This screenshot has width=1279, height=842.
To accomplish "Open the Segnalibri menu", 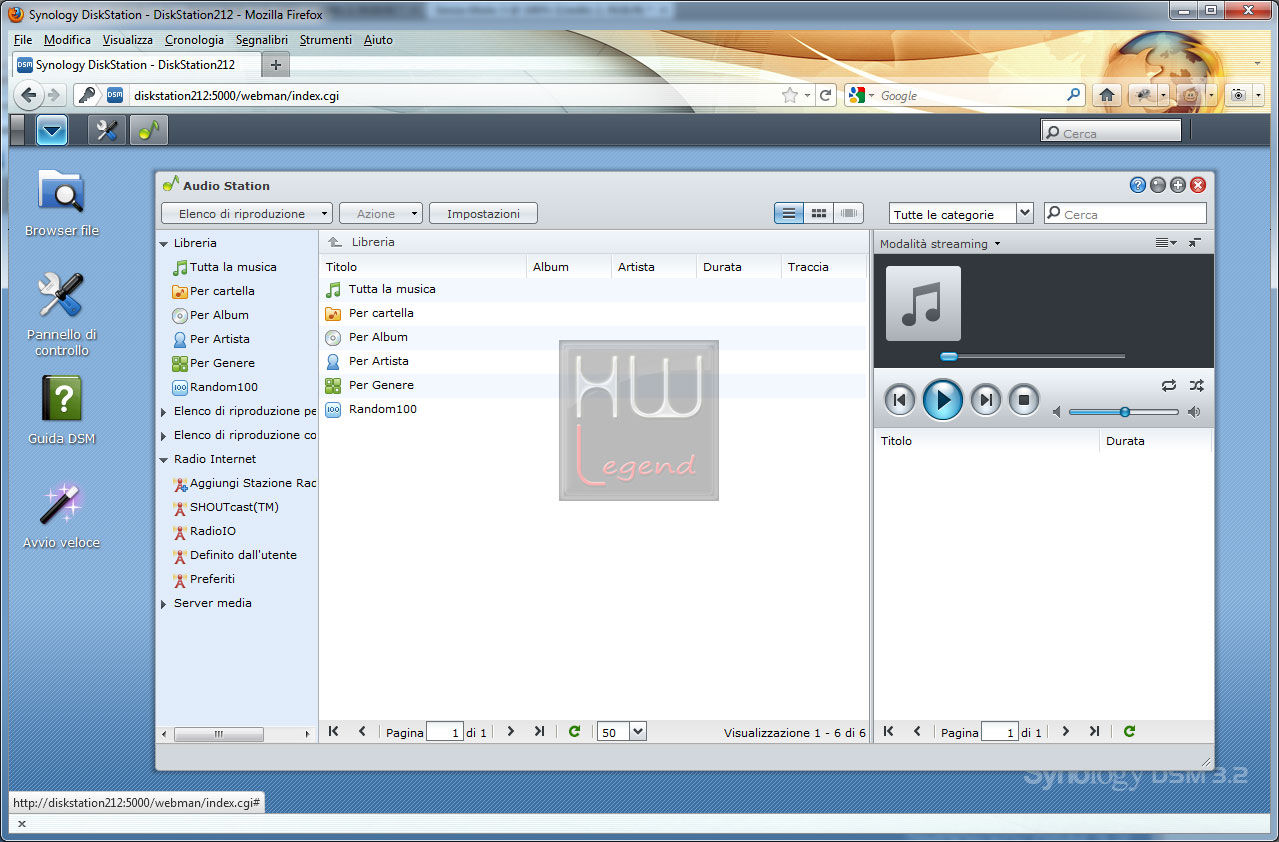I will (x=262, y=40).
